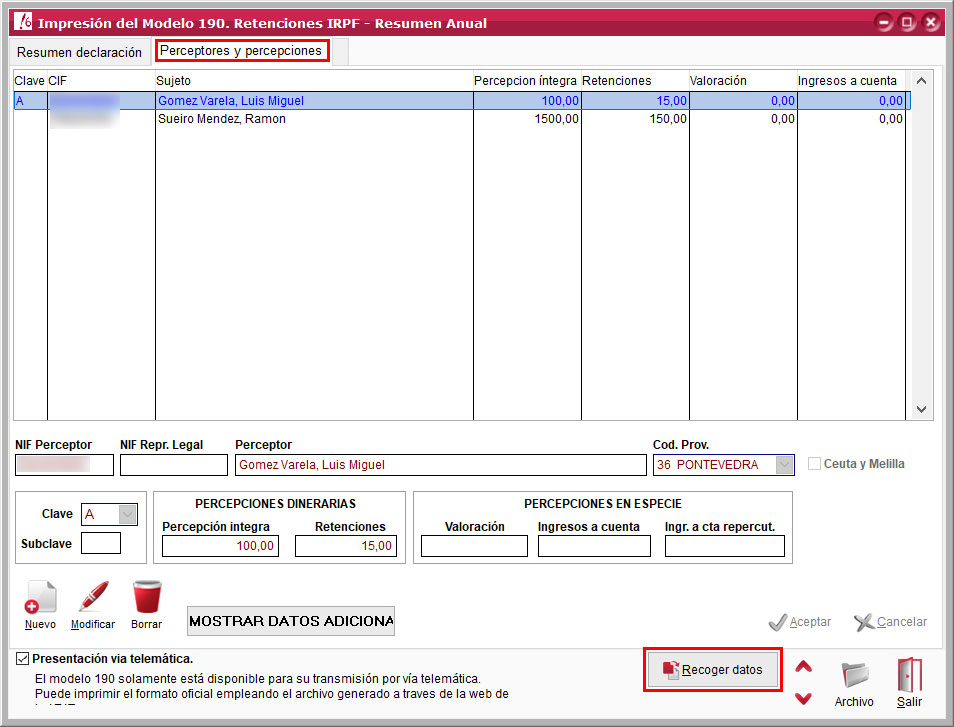Click the Sujeto column header

coord(314,81)
